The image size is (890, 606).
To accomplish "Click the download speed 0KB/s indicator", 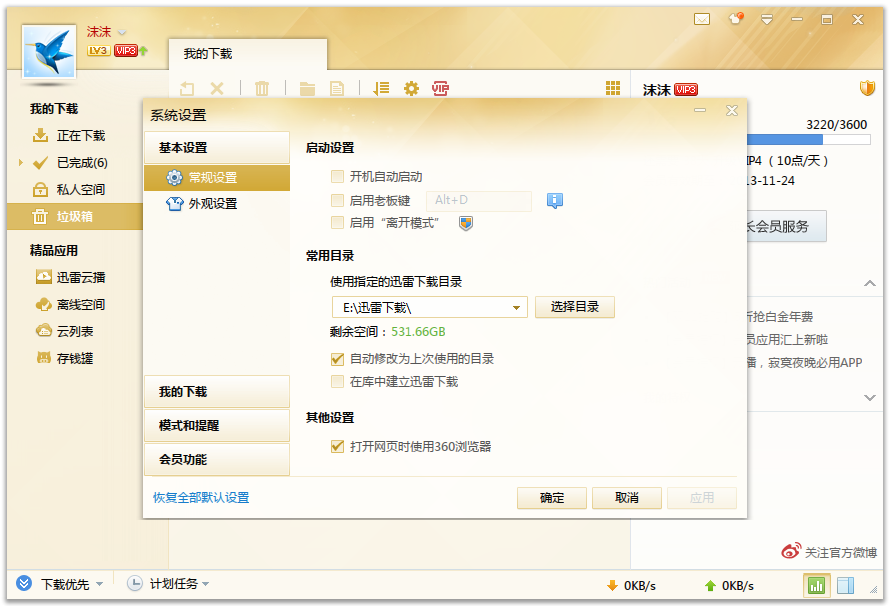I will (631, 586).
